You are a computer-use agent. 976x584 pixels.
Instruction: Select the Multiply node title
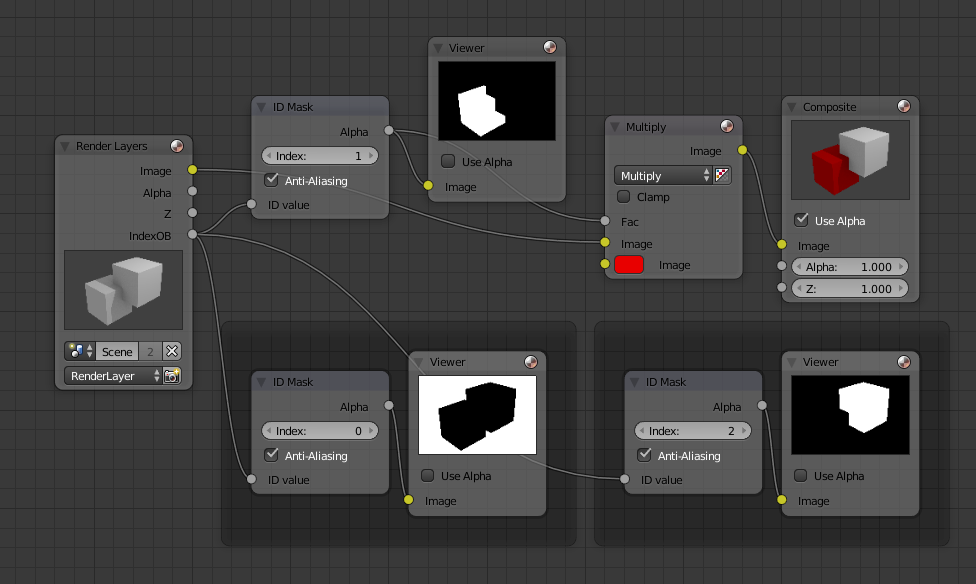pyautogui.click(x=645, y=127)
